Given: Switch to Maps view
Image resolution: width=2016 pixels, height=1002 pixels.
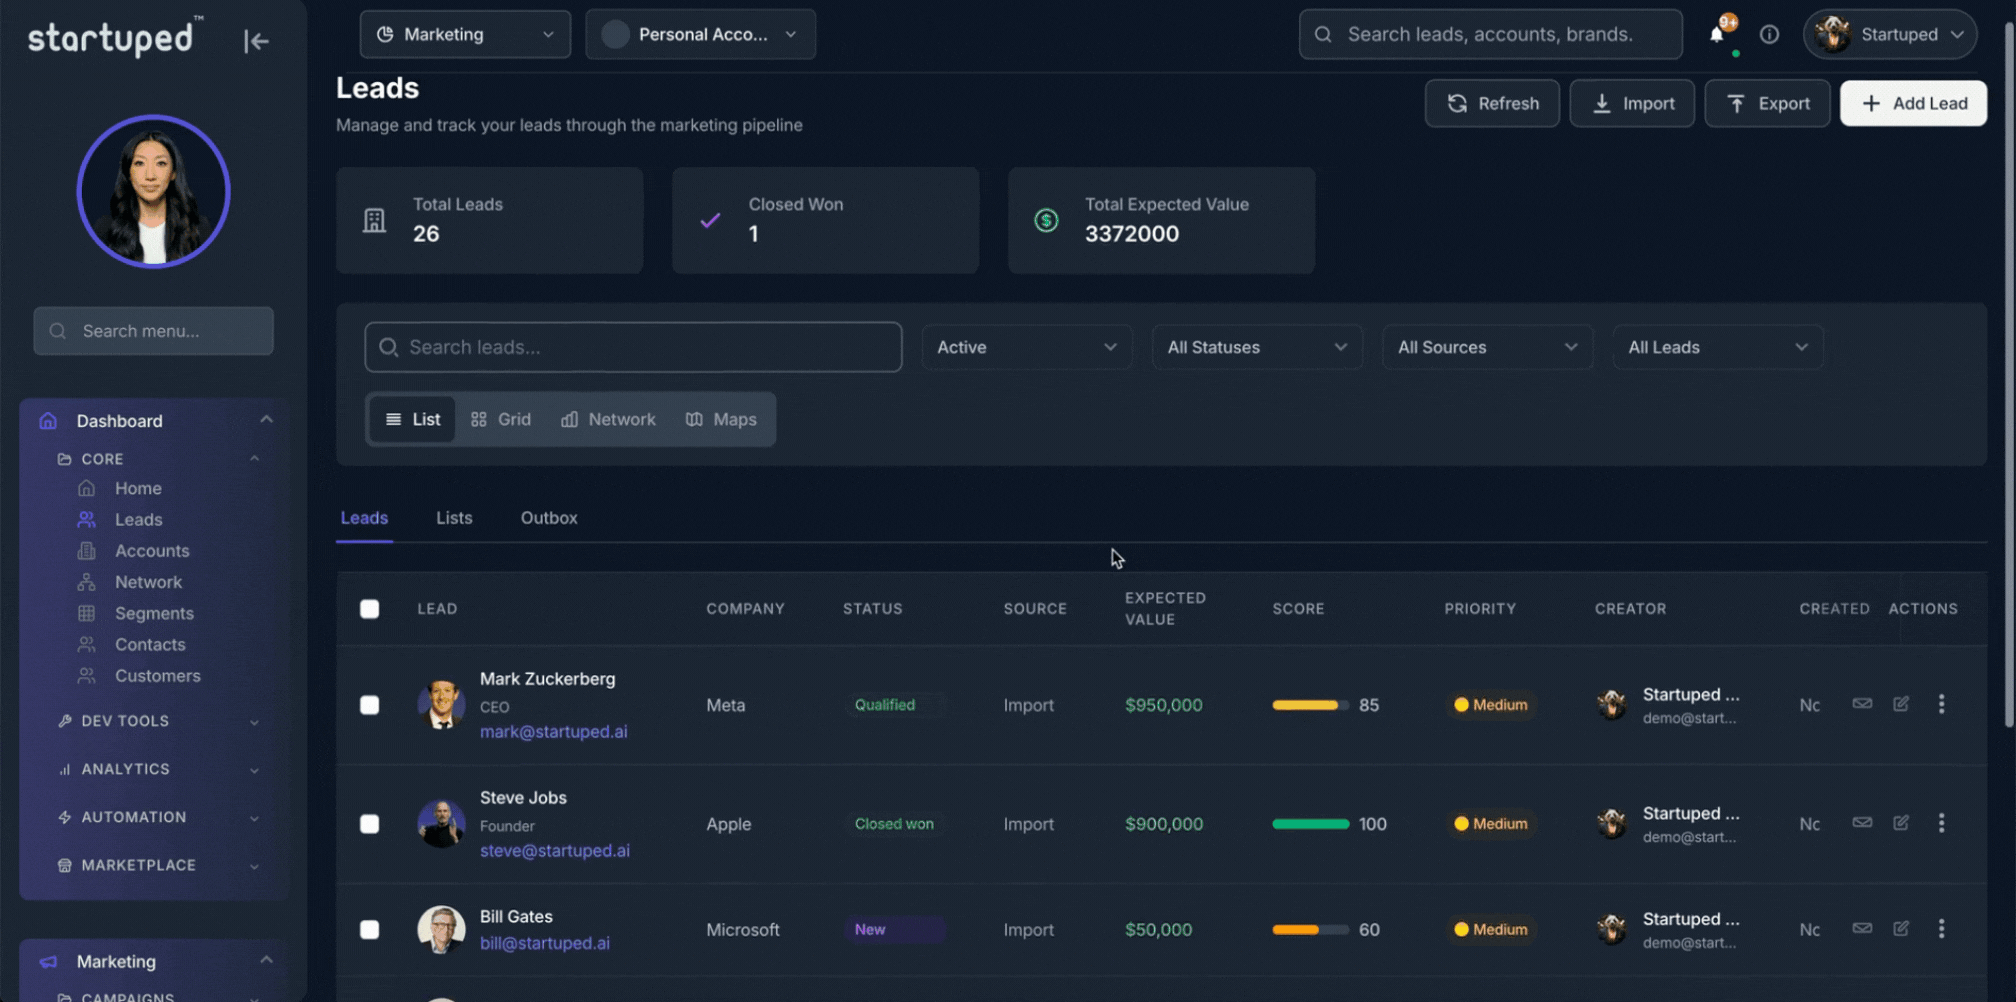Looking at the screenshot, I should coord(721,419).
